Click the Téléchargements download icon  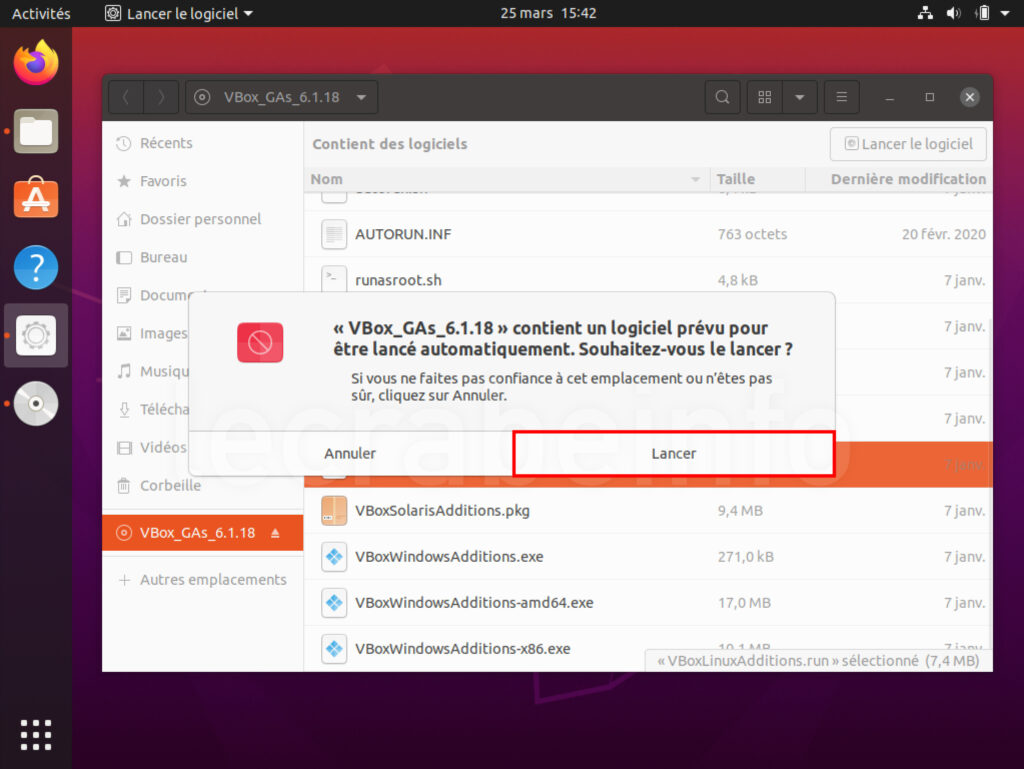(x=124, y=409)
